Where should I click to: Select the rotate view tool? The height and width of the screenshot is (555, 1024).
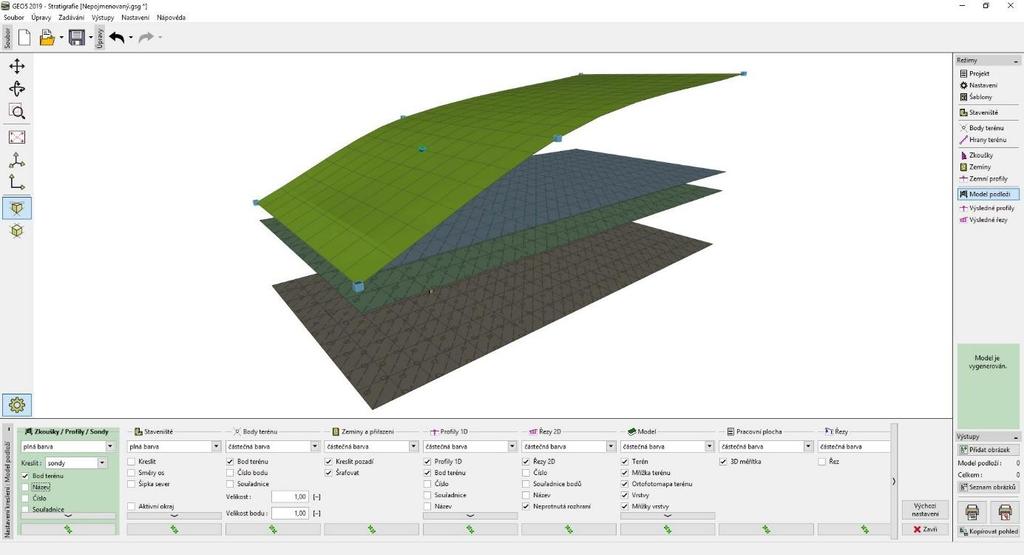(17, 89)
